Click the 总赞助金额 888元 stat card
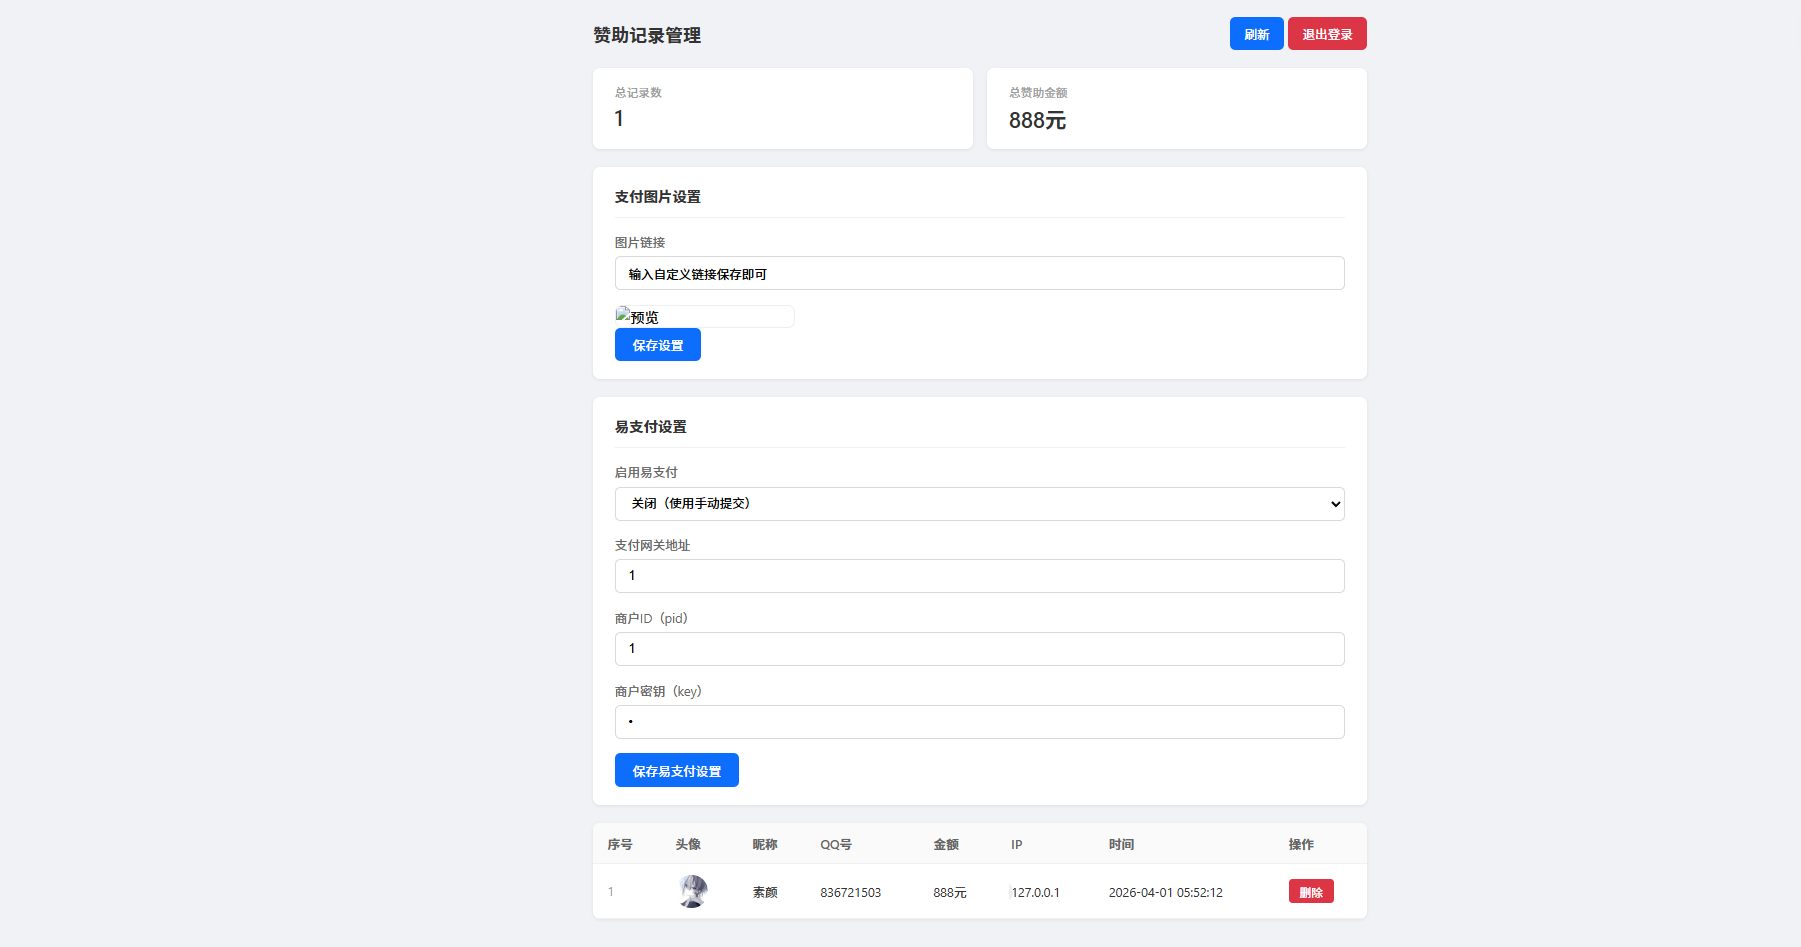1801x947 pixels. pyautogui.click(x=1176, y=108)
